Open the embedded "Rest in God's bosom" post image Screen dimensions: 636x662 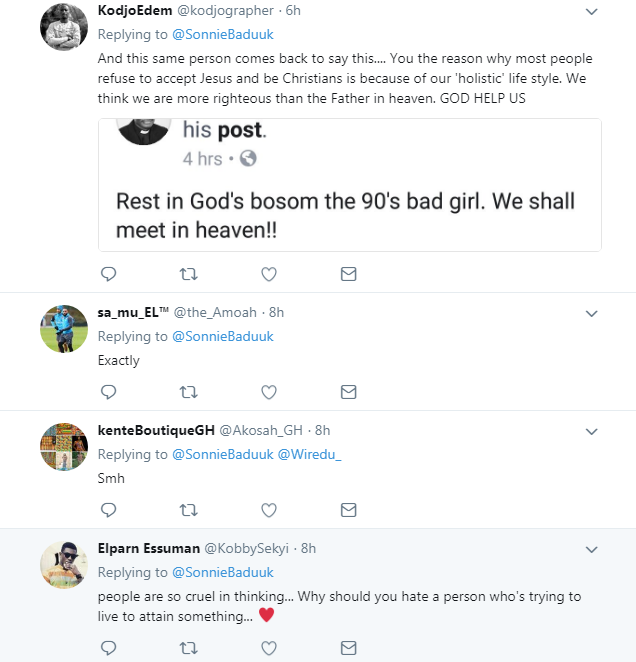(x=349, y=185)
